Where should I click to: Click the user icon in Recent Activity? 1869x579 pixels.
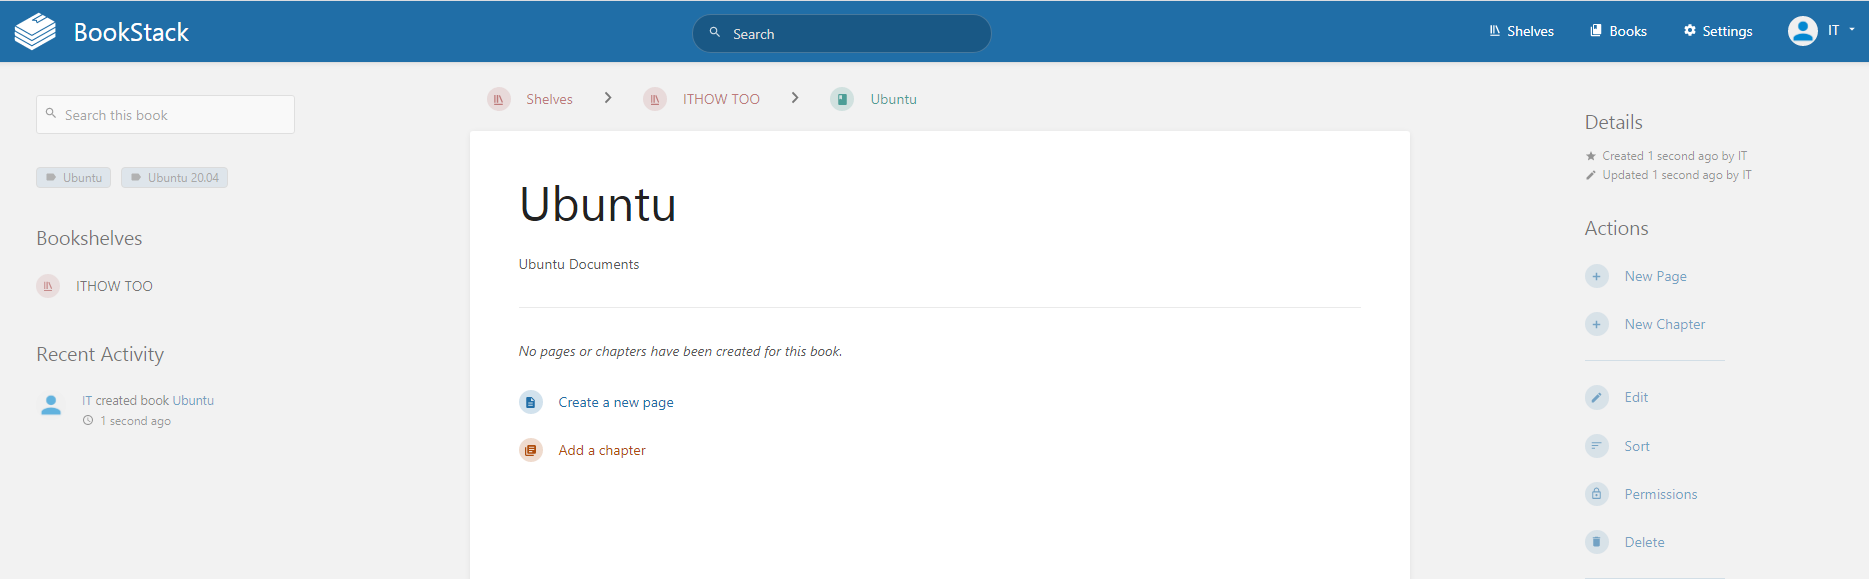[x=51, y=405]
